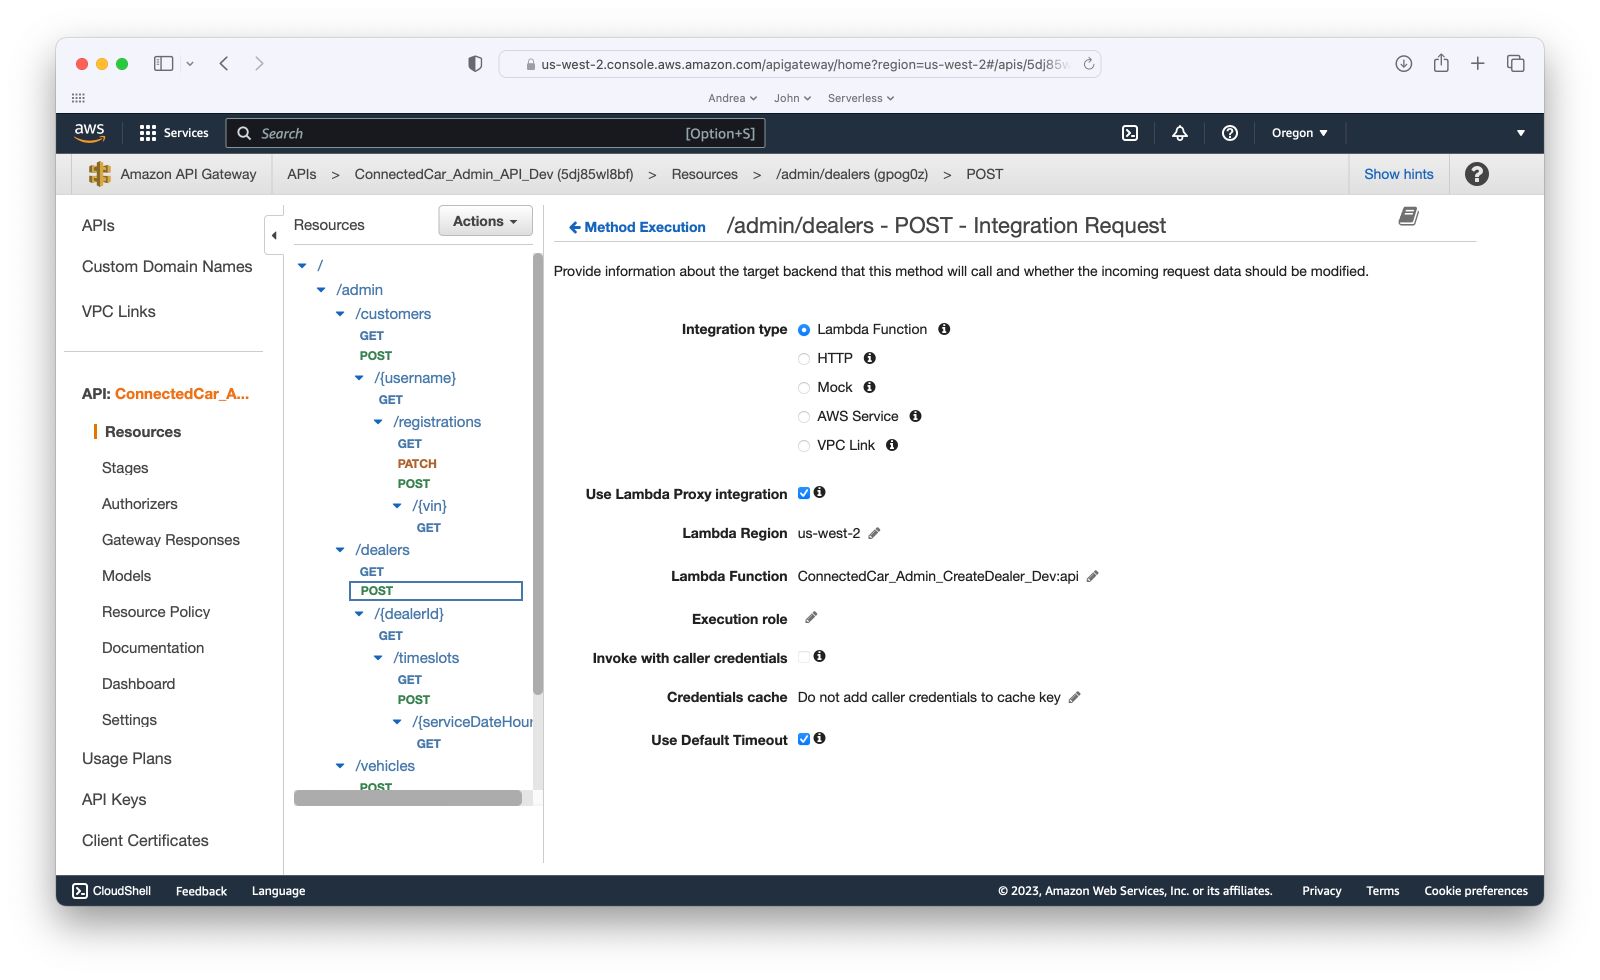Select the /vehicles resource
Image resolution: width=1600 pixels, height=980 pixels.
click(x=385, y=766)
